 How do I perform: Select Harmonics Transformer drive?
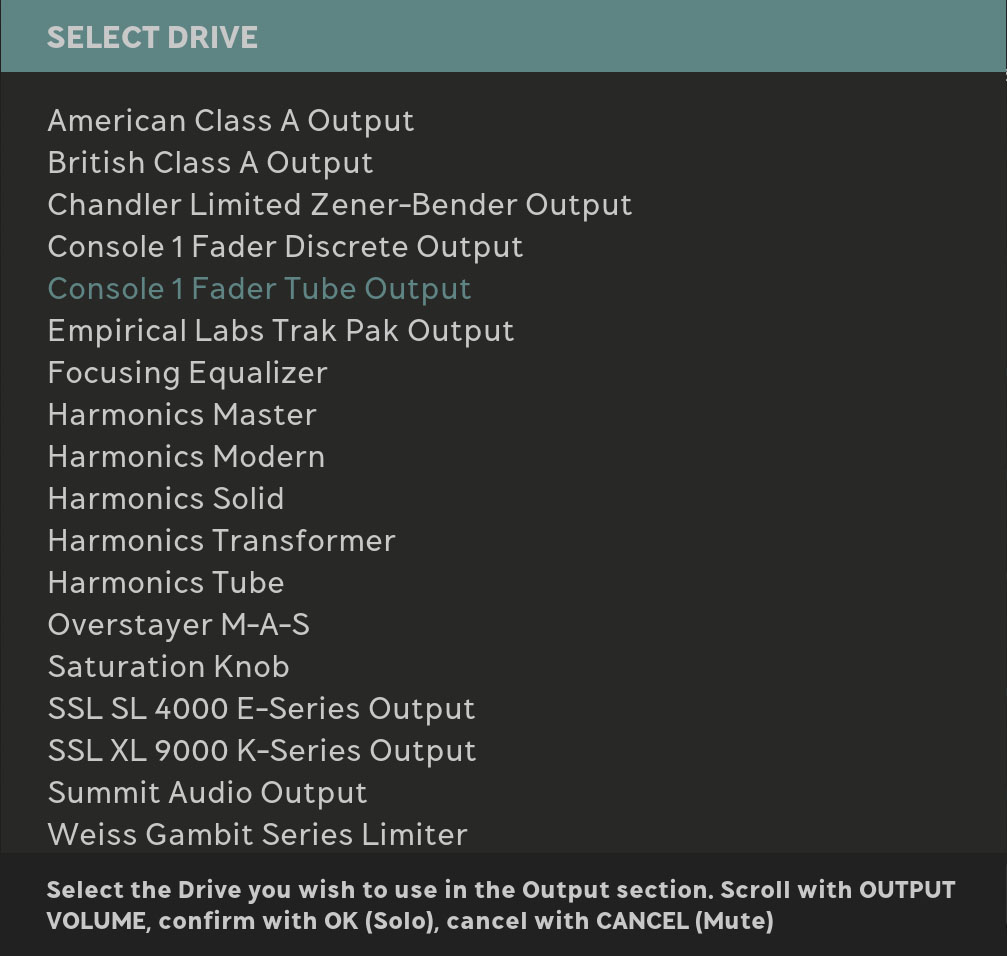(221, 541)
